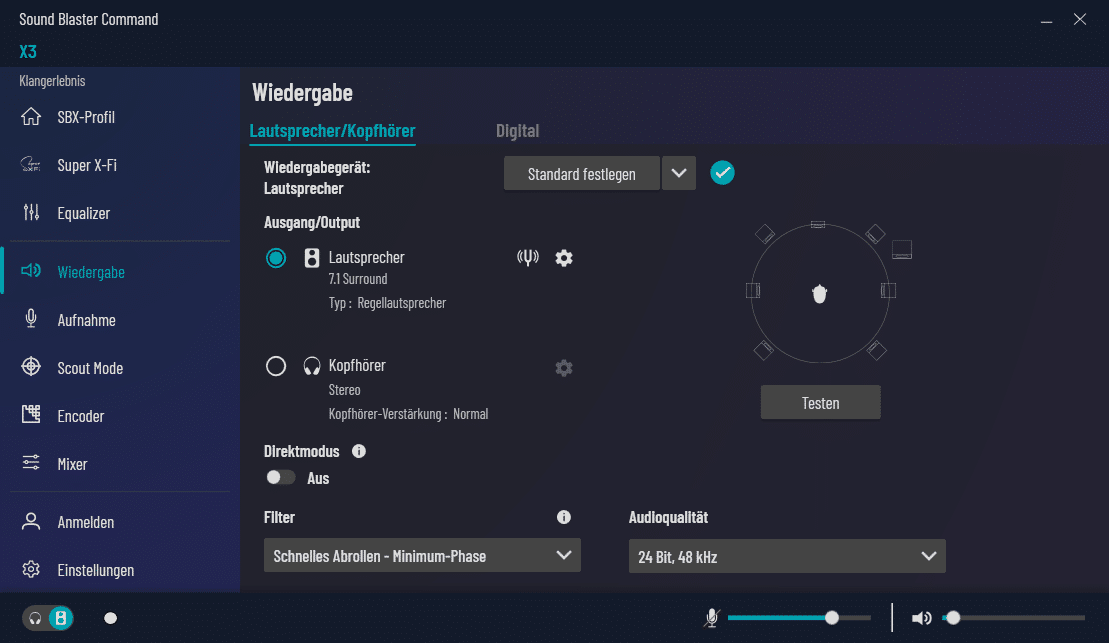Screen dimensions: 1109x643
Task: Click the Direktmodus info icon
Action: pyautogui.click(x=359, y=451)
